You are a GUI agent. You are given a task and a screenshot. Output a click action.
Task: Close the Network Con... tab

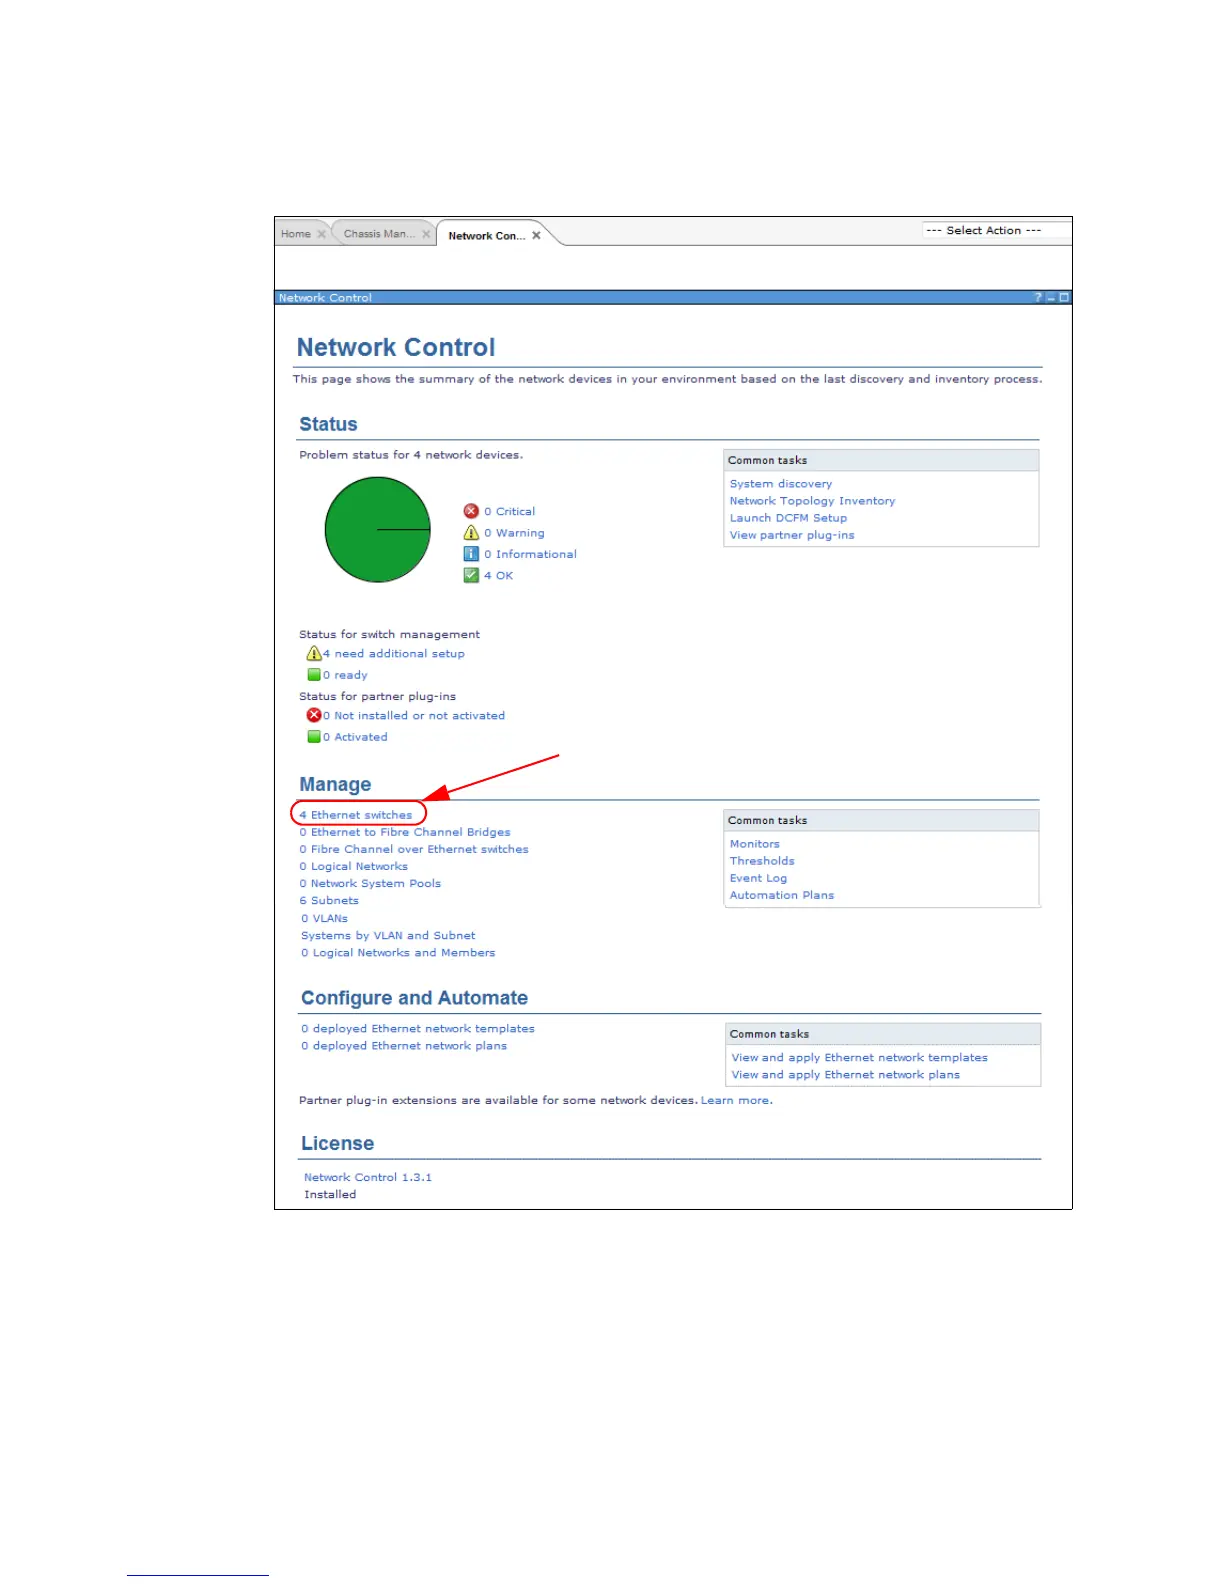536,236
